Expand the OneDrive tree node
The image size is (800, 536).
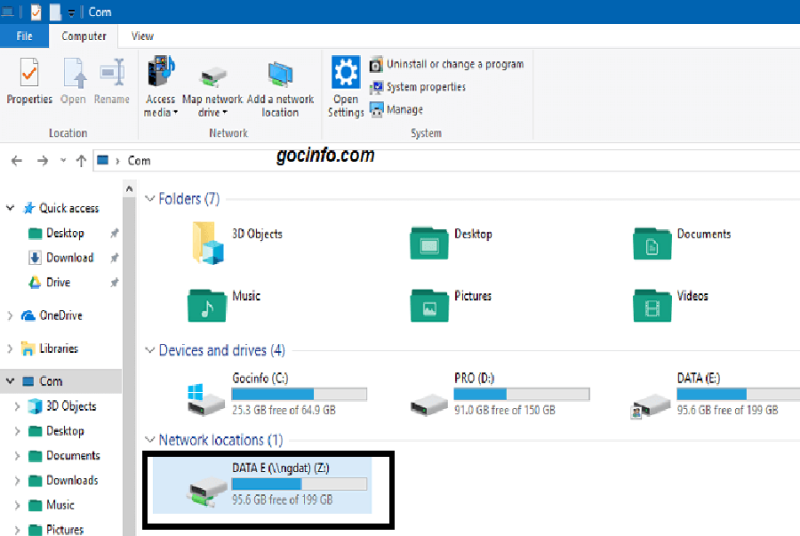click(x=10, y=316)
